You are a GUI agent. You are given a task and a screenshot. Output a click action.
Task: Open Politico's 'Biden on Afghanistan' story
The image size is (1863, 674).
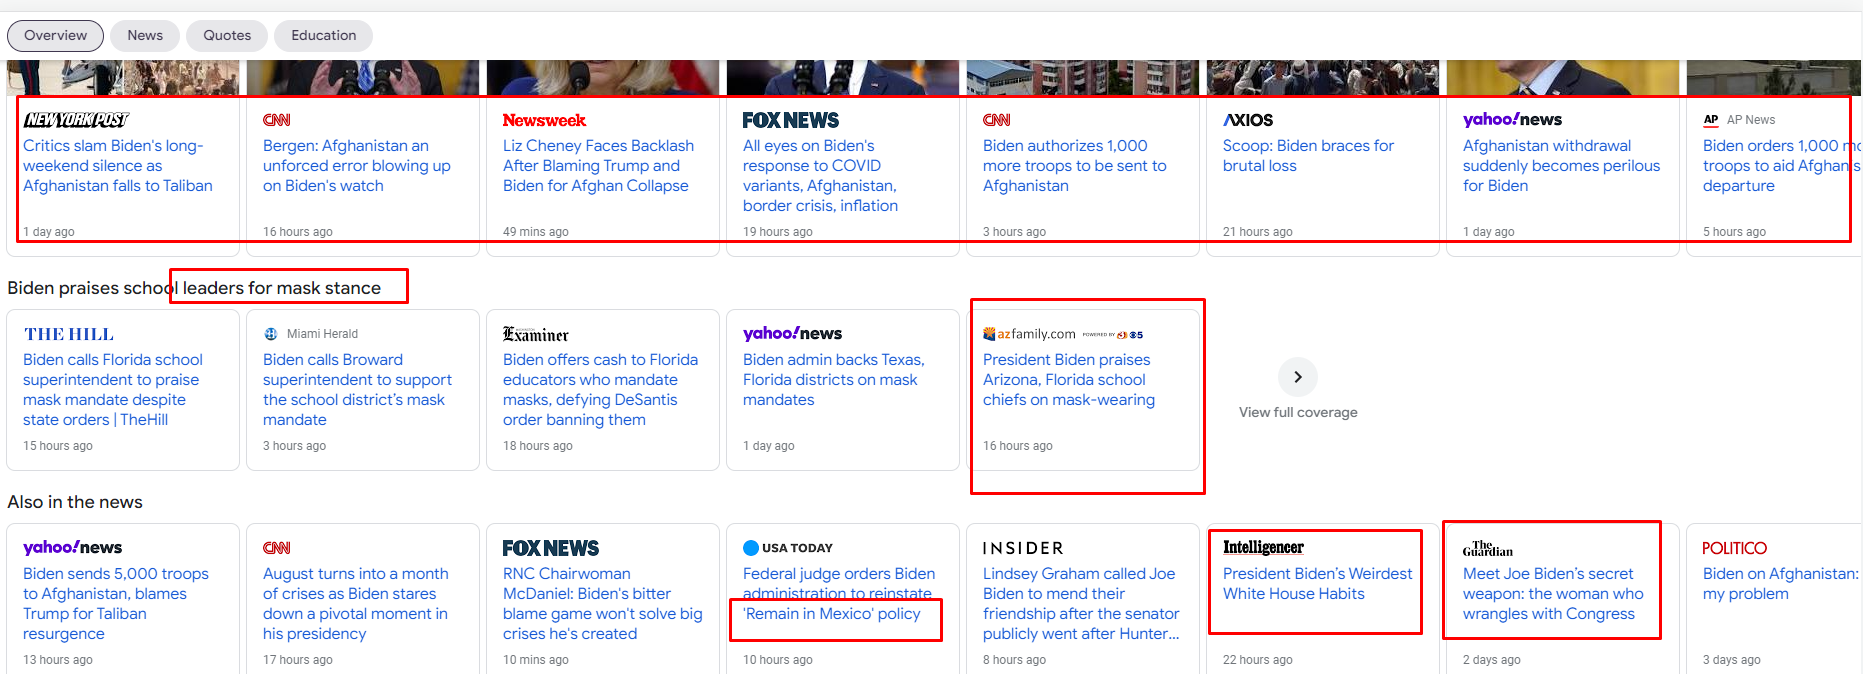click(1781, 584)
